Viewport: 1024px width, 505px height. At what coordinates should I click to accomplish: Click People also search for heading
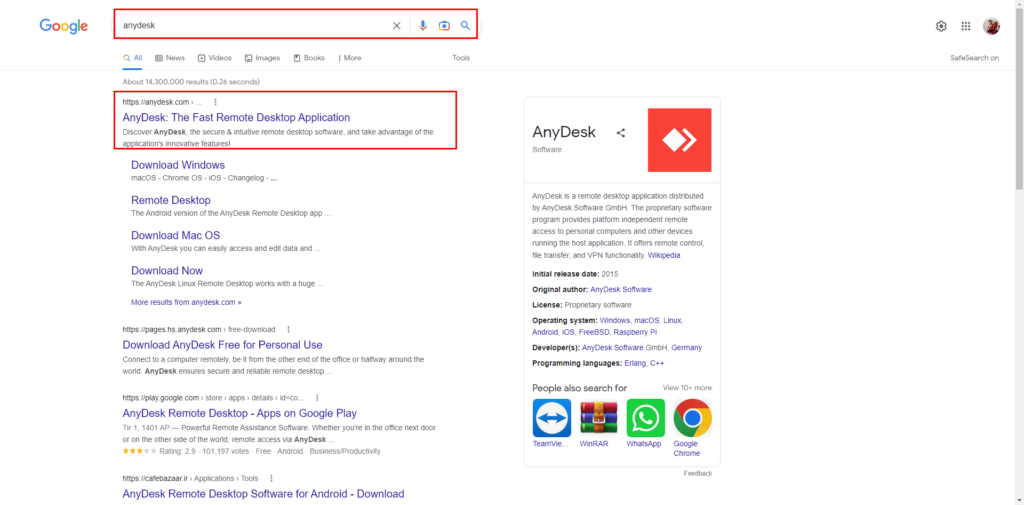[579, 387]
